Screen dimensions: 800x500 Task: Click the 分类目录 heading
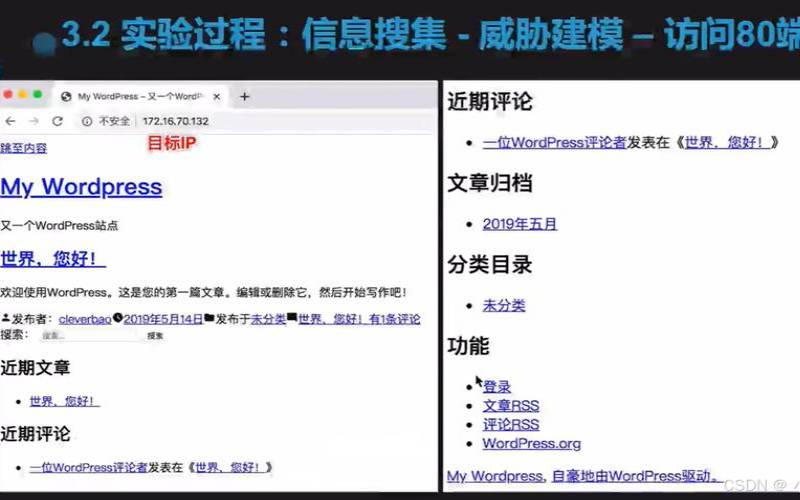(490, 265)
